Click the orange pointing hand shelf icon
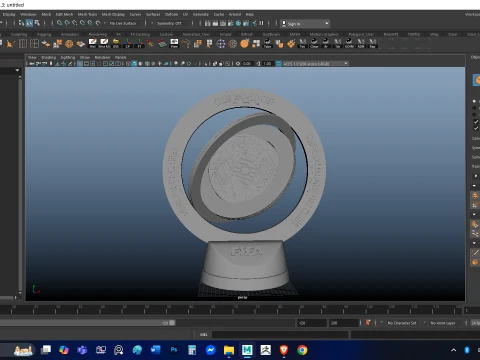480x360 pixels. (279, 44)
